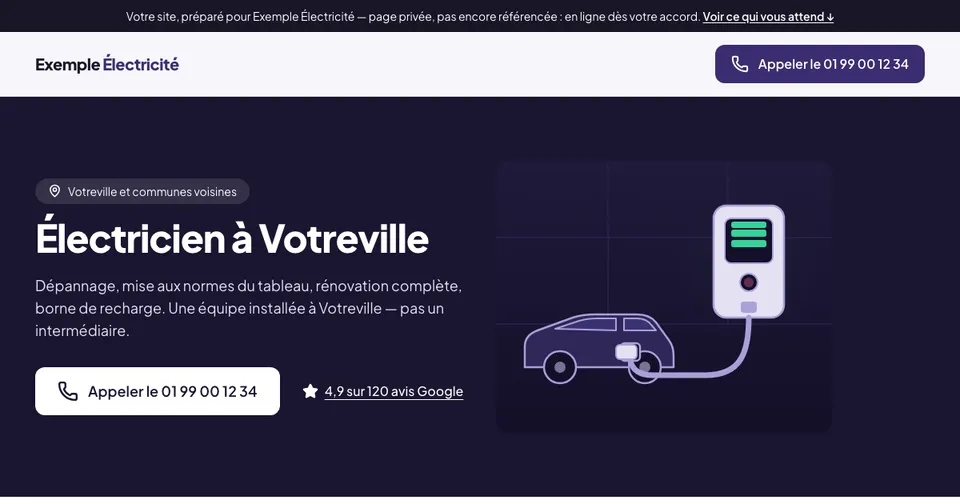Click the car graphic in the hero illustration

coord(599,348)
